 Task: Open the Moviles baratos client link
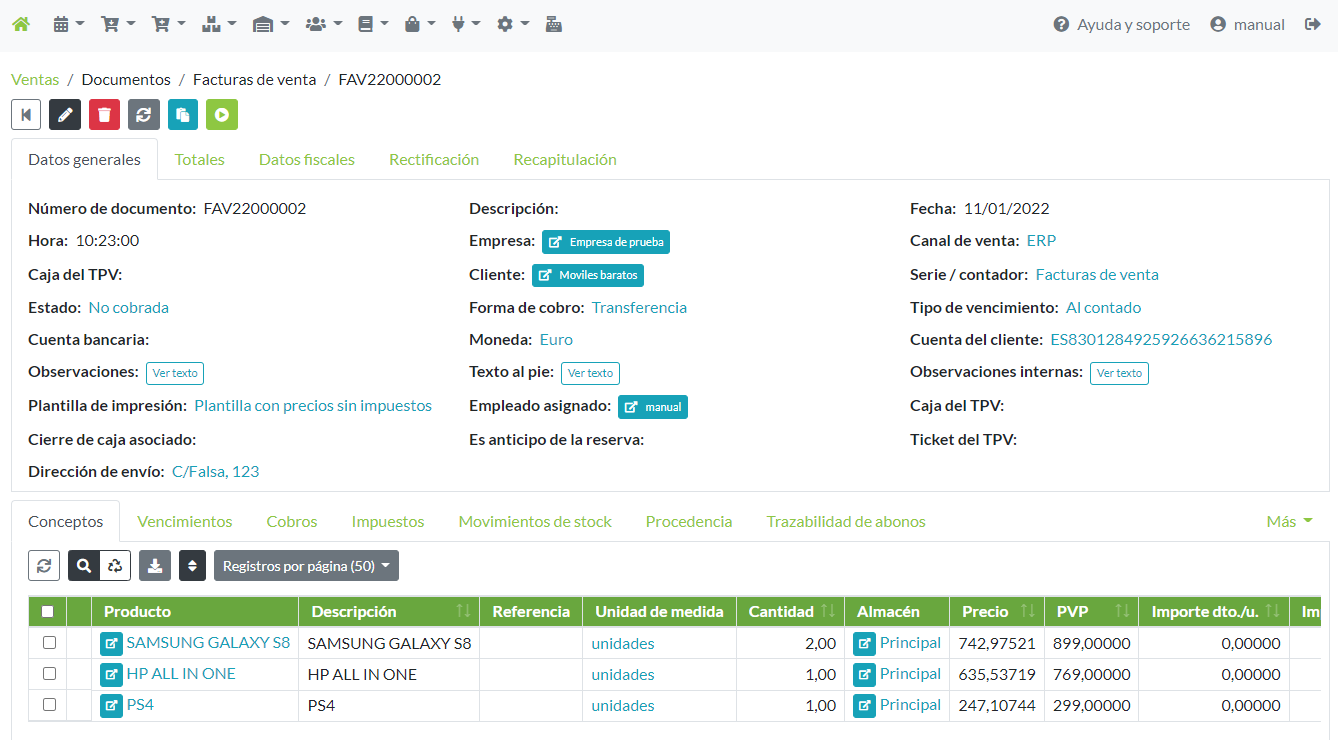click(x=588, y=275)
